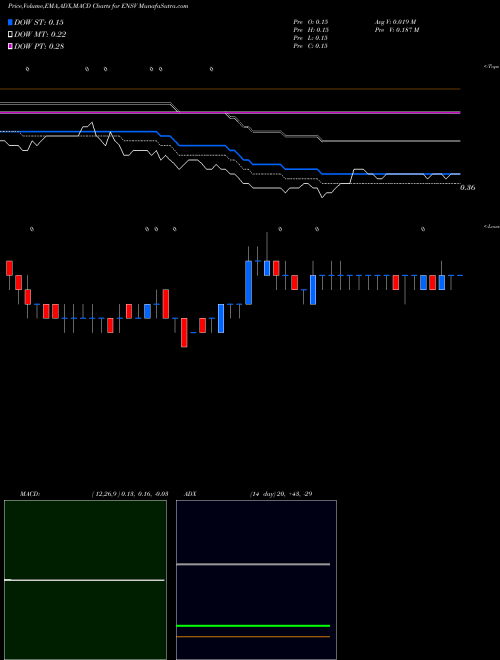Click the MACD '(12,26,9)' values text
Screen dimensions: 500x660
130,494
